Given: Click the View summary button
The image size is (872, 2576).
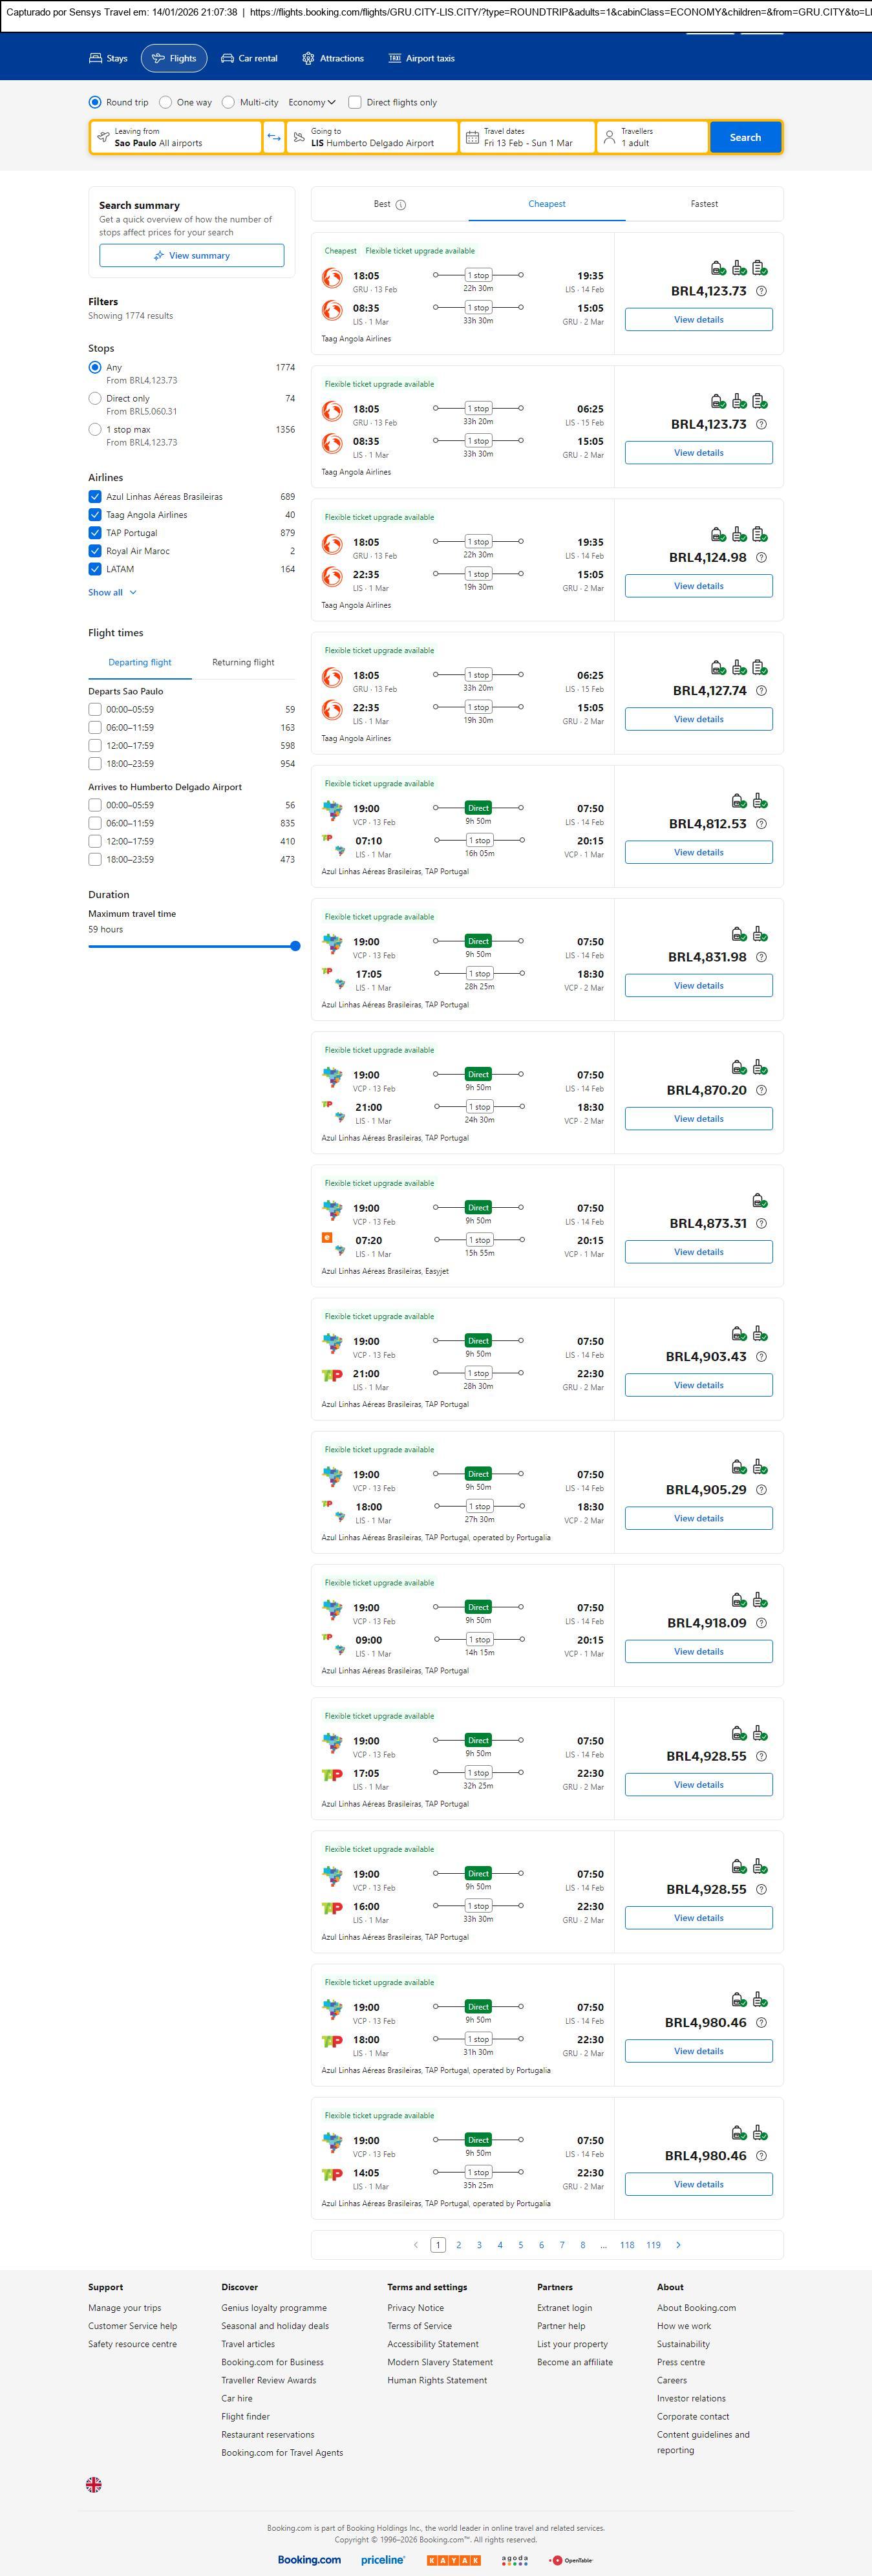Looking at the screenshot, I should pos(191,256).
